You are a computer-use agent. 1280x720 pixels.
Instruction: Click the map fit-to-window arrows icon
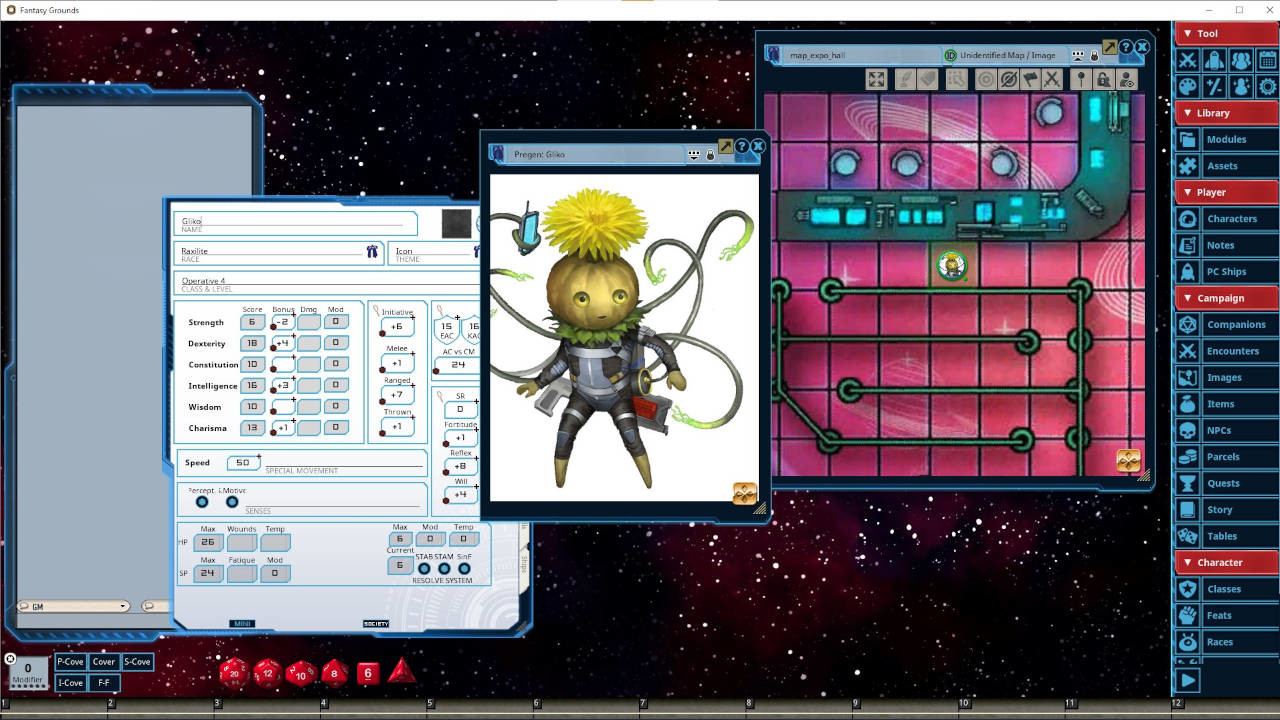click(x=876, y=80)
